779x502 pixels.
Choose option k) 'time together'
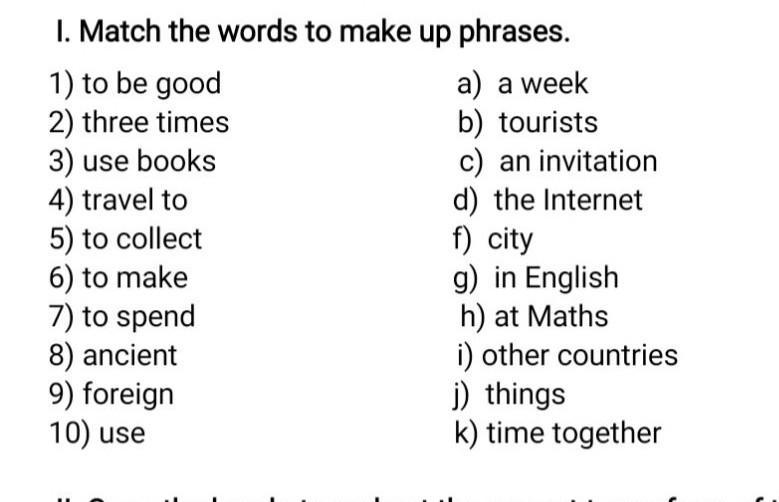pos(558,433)
